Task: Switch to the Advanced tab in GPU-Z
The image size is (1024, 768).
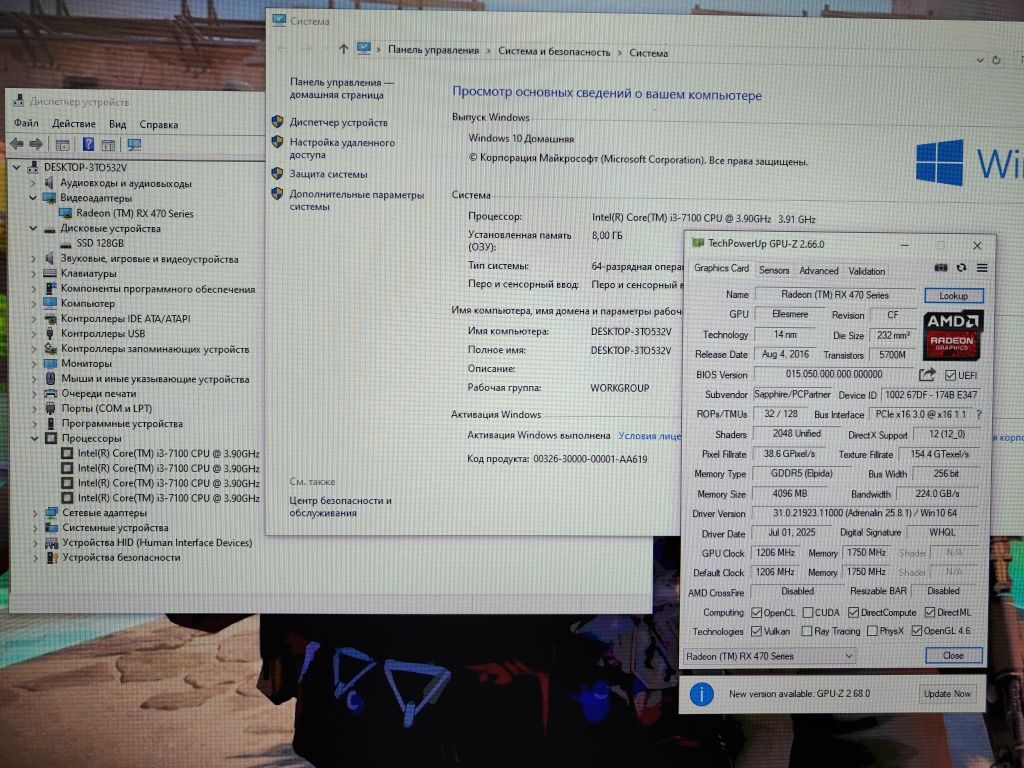Action: coord(818,270)
